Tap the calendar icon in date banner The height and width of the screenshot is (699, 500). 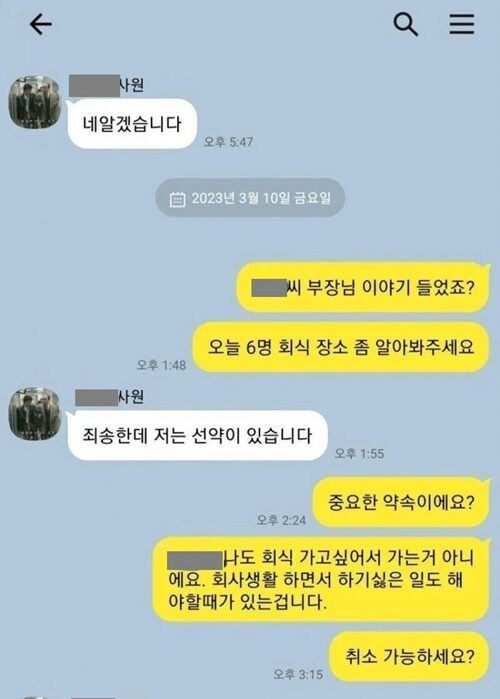177,199
